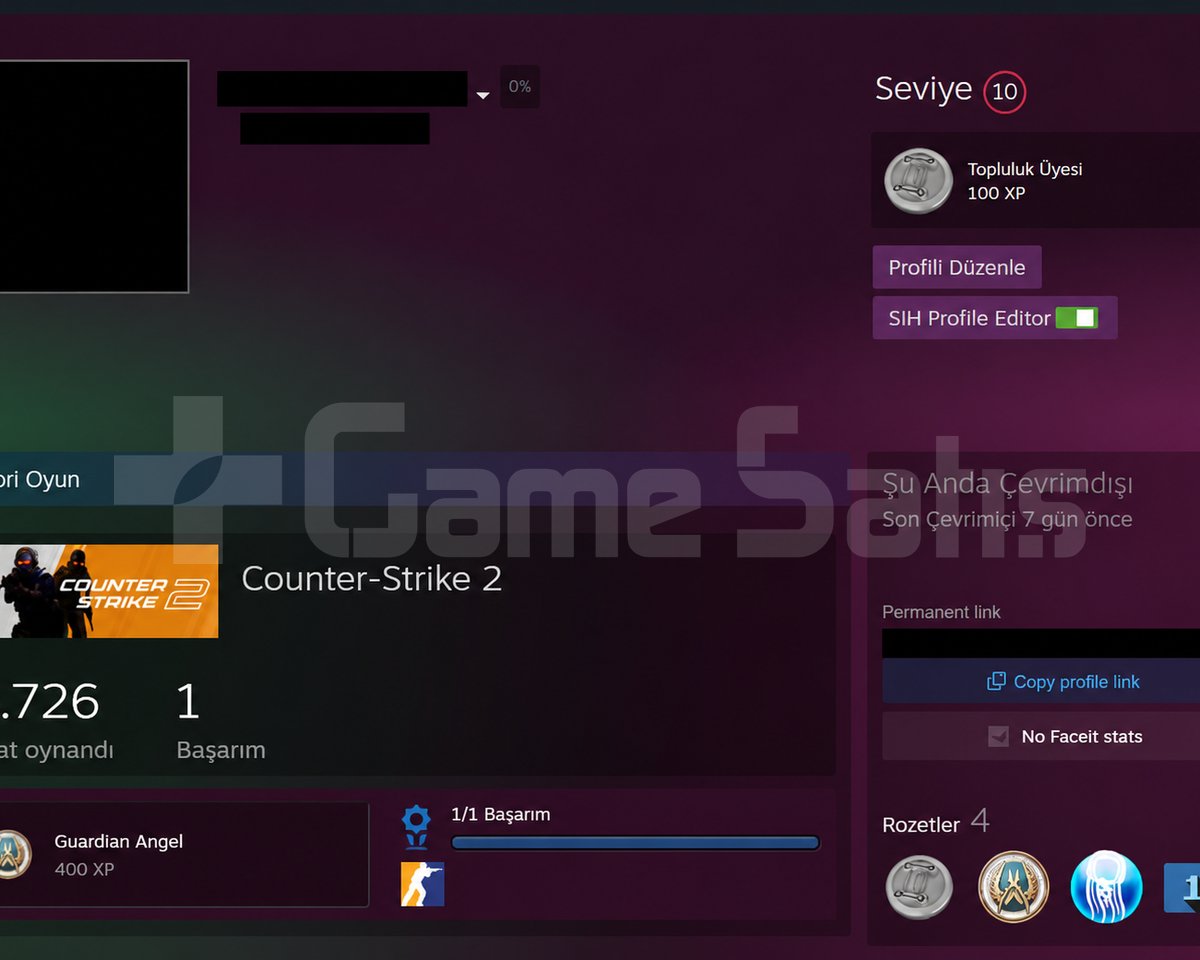Click the redacted permanent link field
1200x960 pixels.
1041,643
